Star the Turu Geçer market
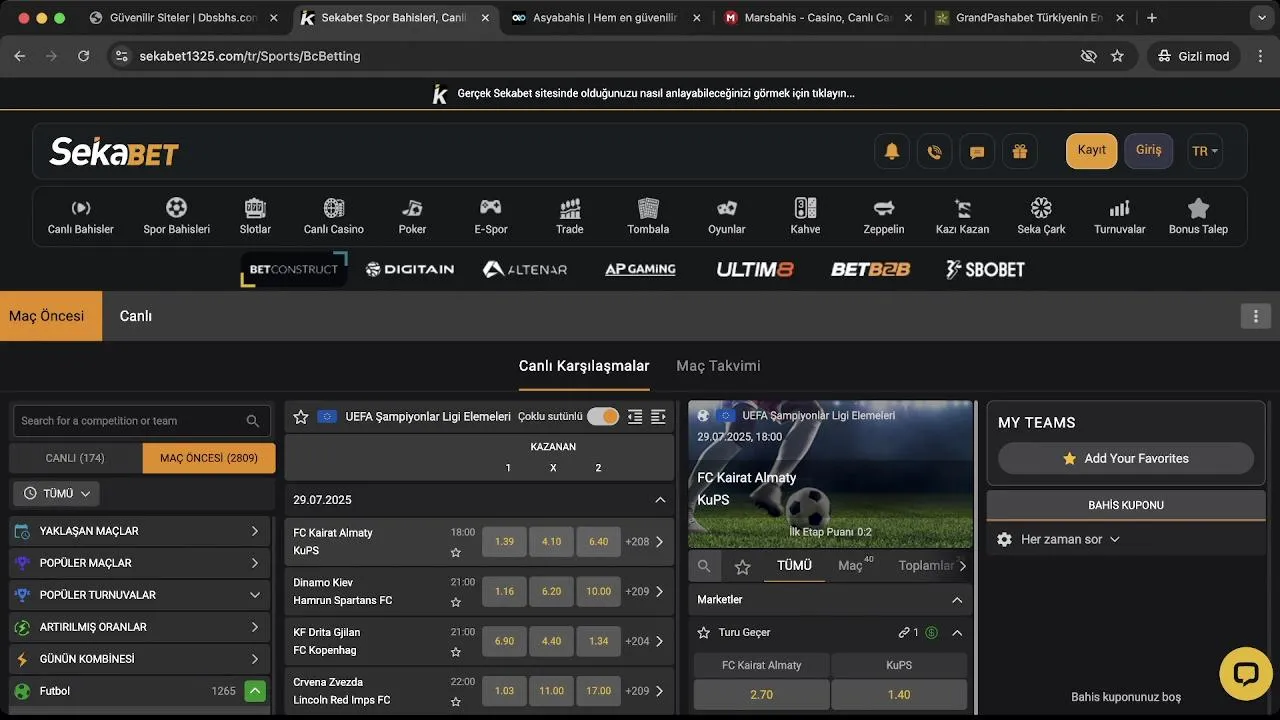 pyautogui.click(x=703, y=632)
